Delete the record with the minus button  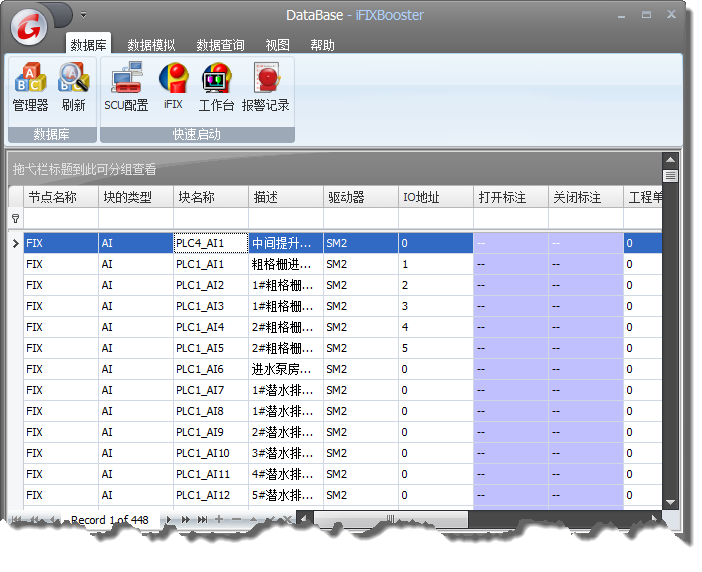coord(236,519)
